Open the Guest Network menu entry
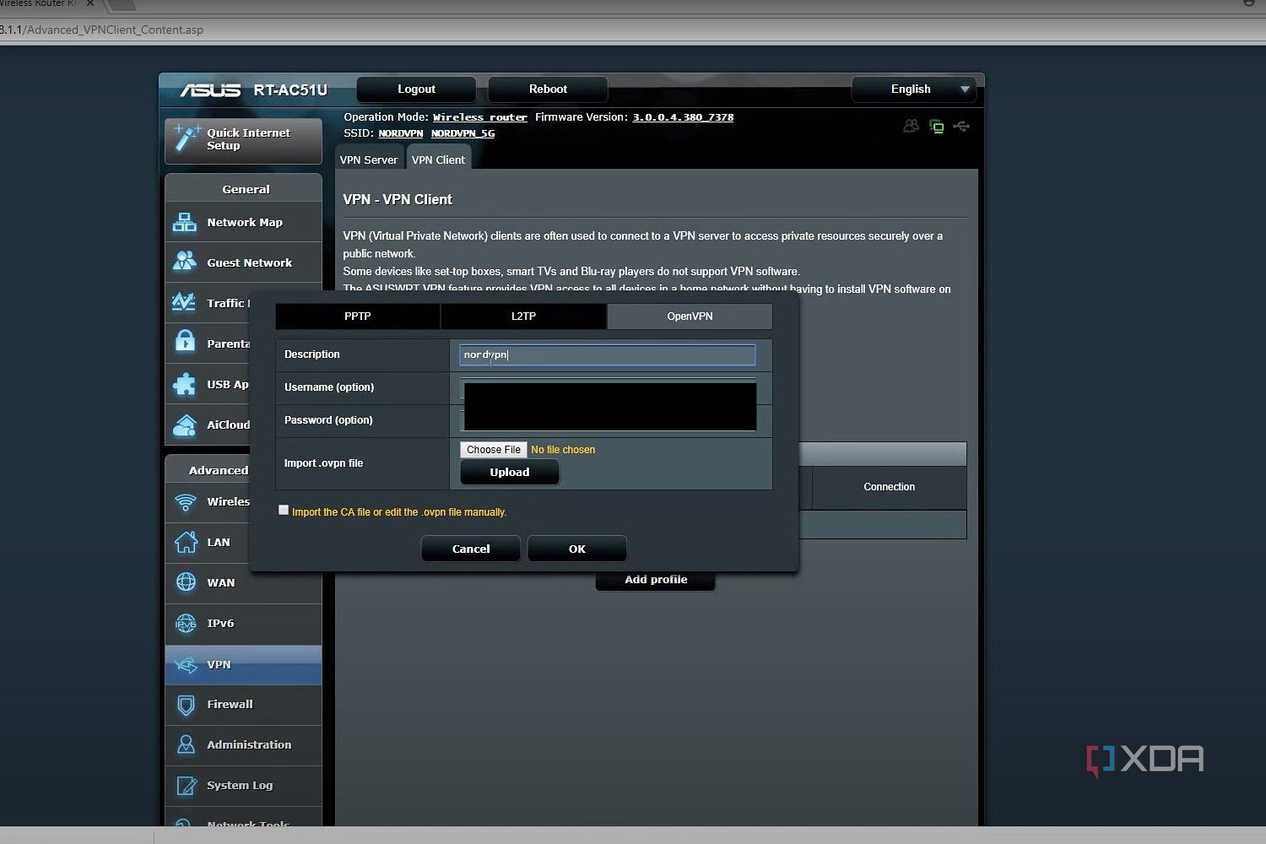 (243, 263)
